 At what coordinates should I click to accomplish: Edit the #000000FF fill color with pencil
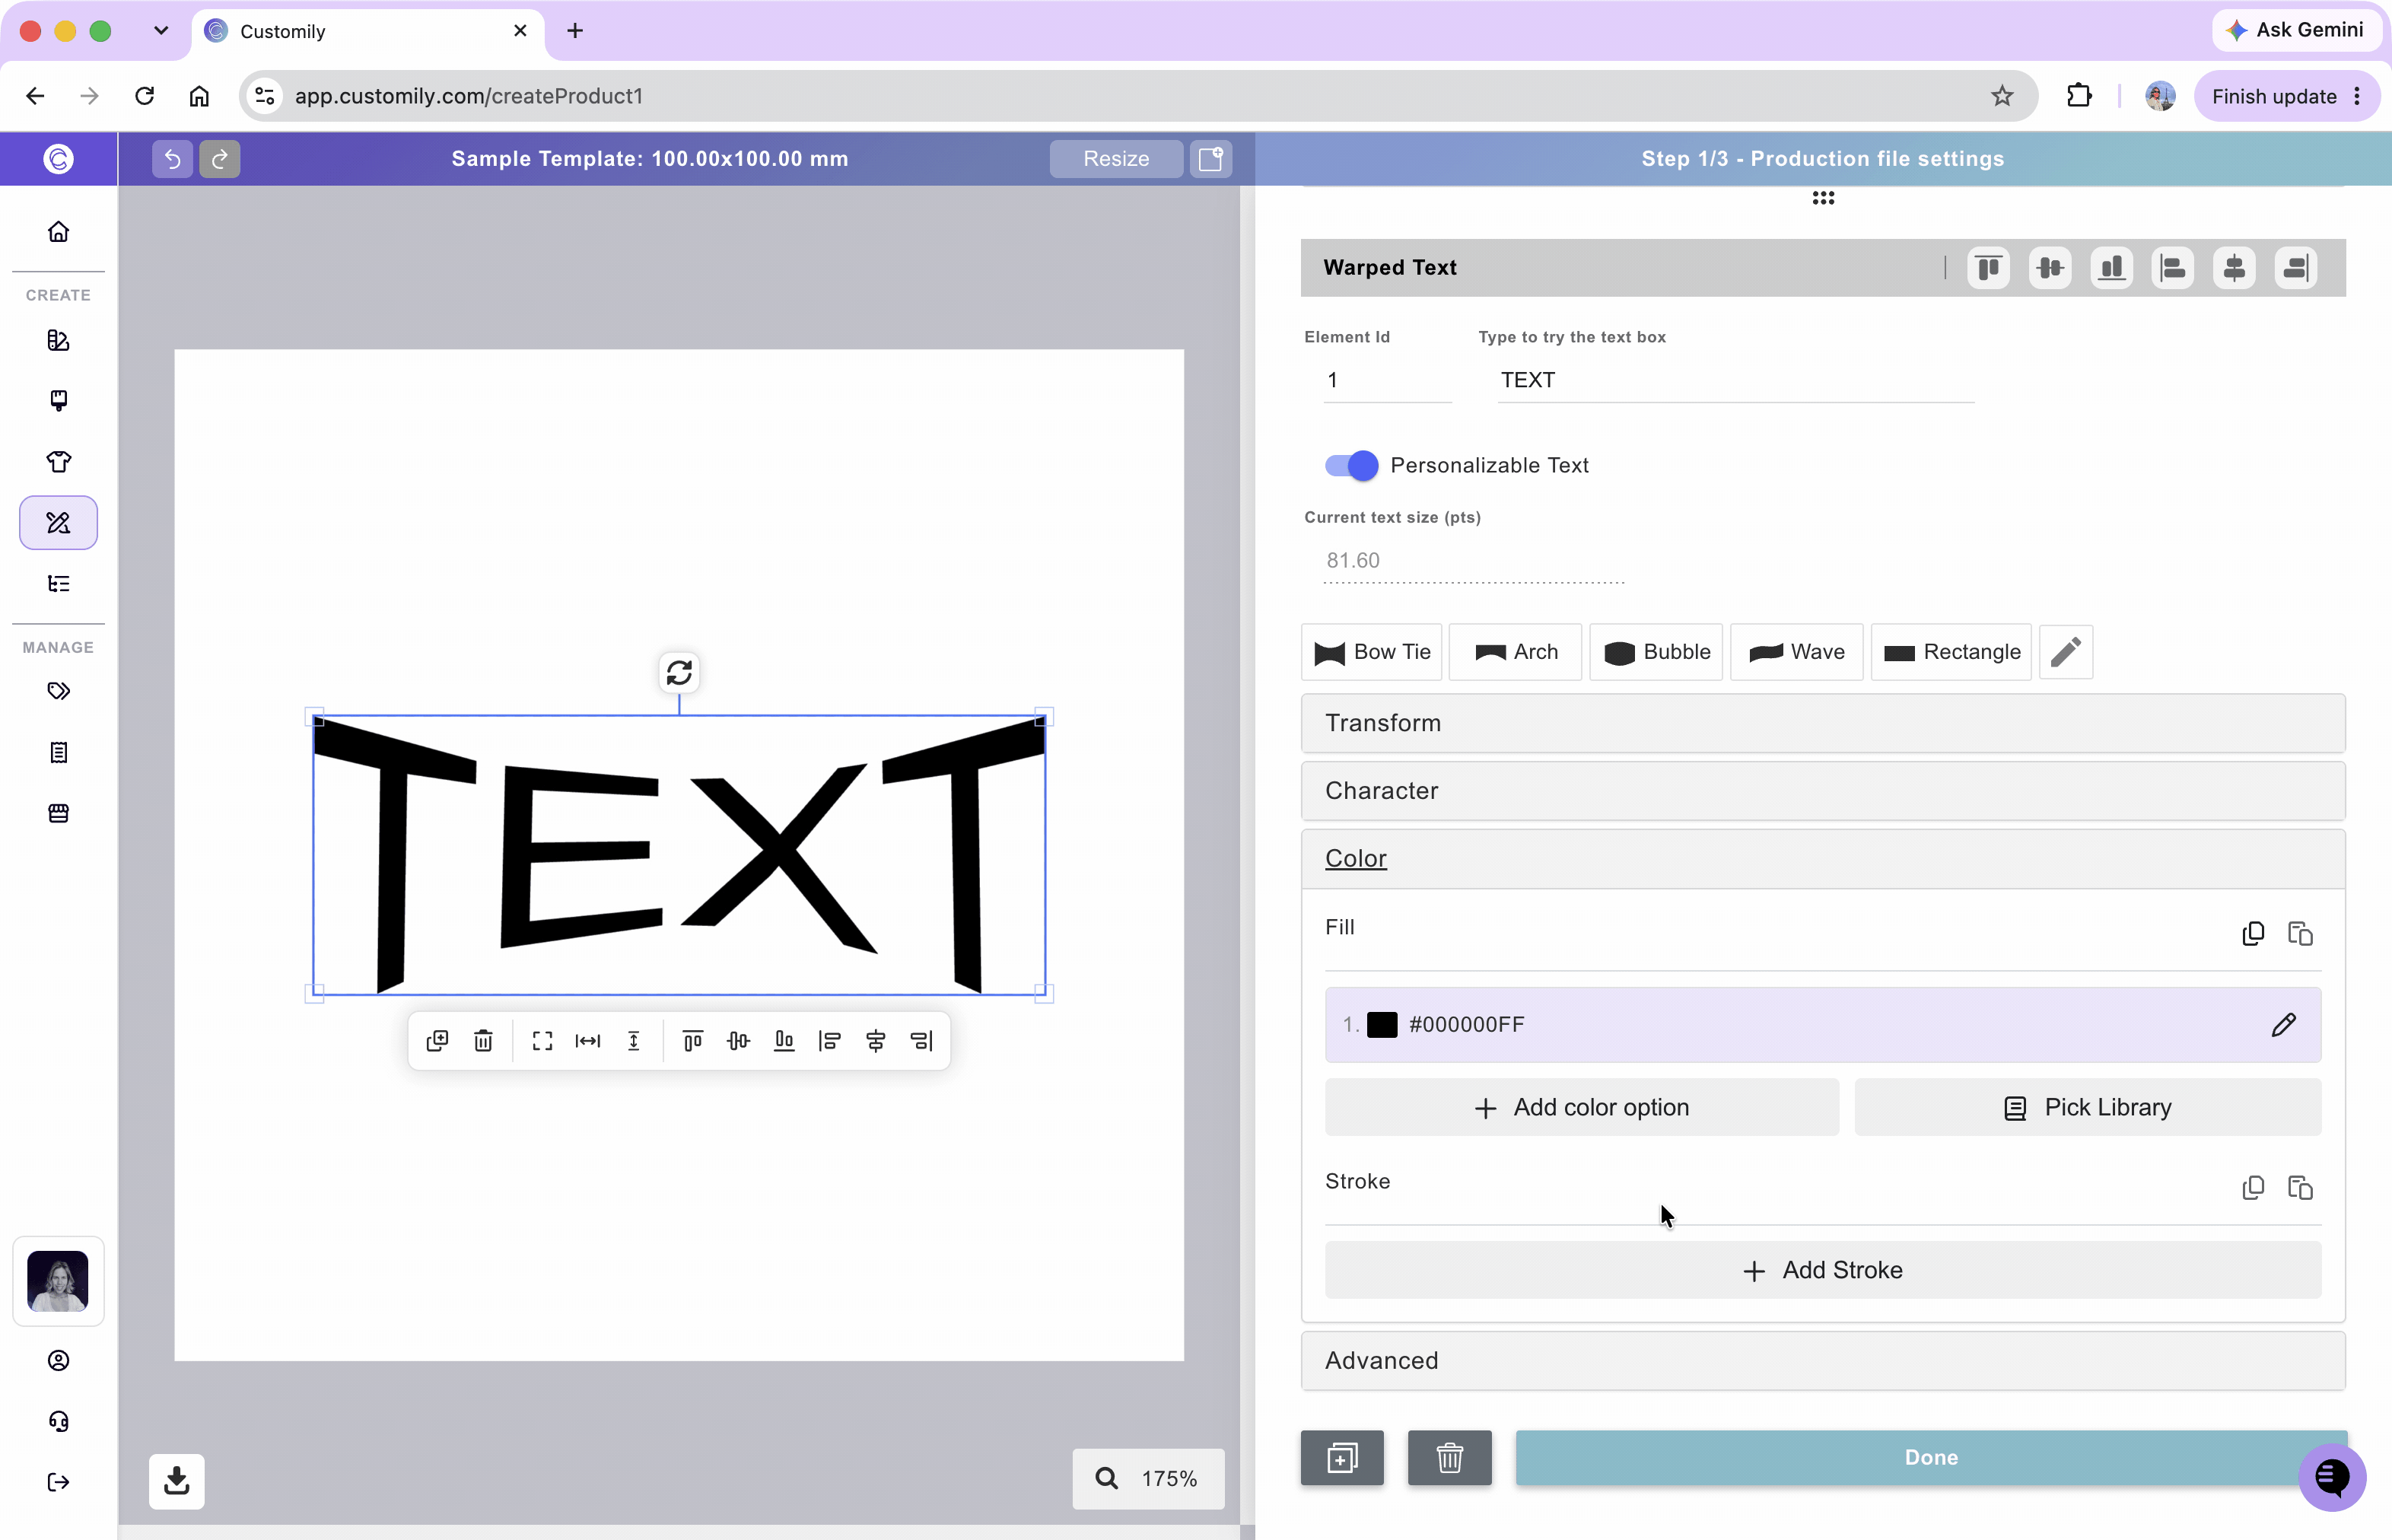coord(2284,1025)
